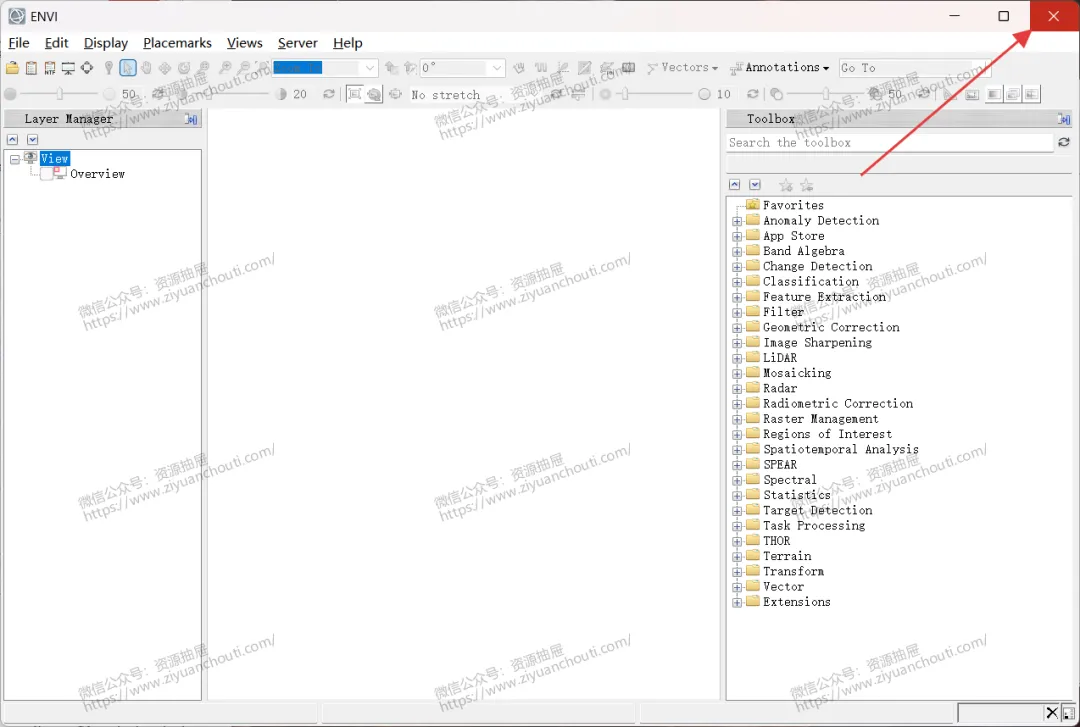Expand the Classification folder

point(737,282)
